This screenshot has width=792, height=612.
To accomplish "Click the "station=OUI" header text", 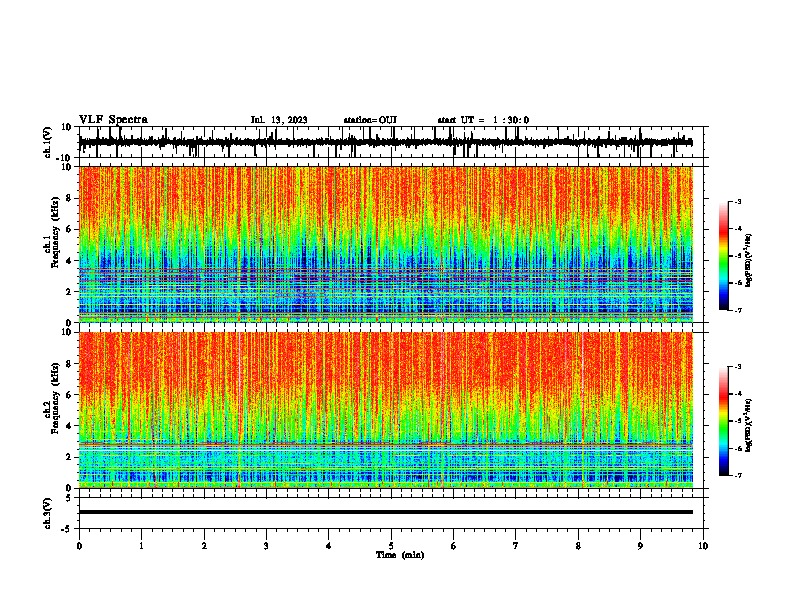I will pyautogui.click(x=370, y=120).
